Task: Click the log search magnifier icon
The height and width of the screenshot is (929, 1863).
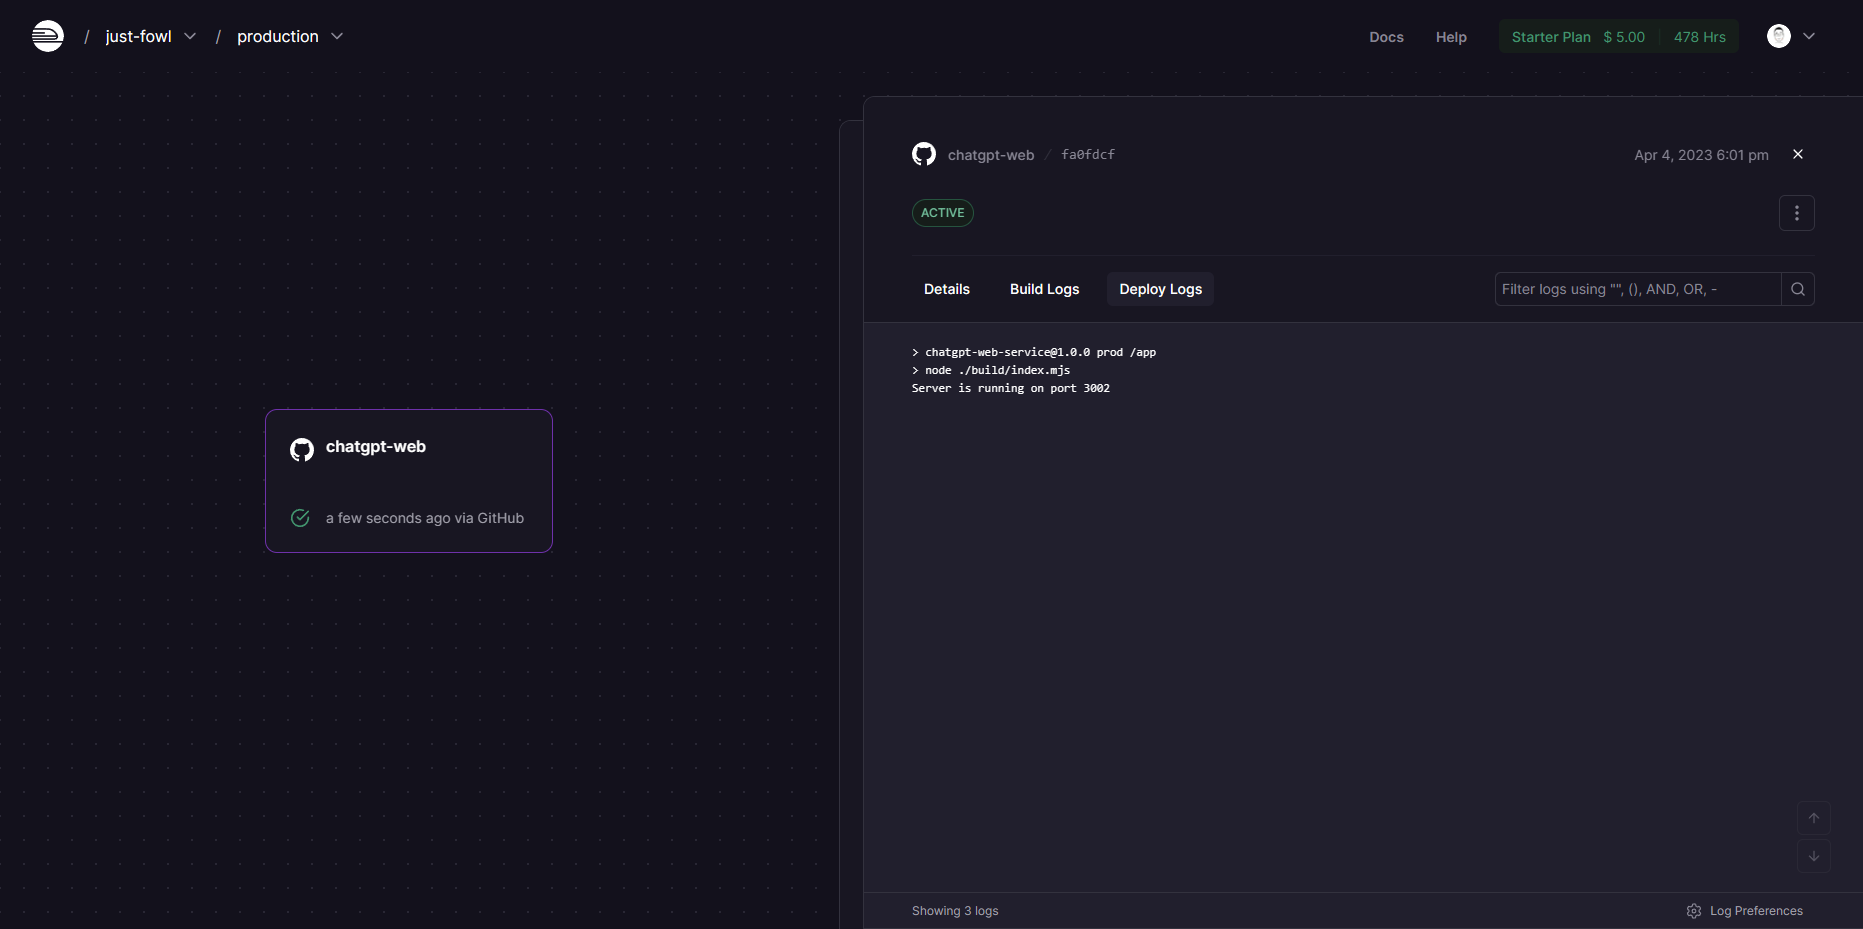Action: click(x=1798, y=289)
